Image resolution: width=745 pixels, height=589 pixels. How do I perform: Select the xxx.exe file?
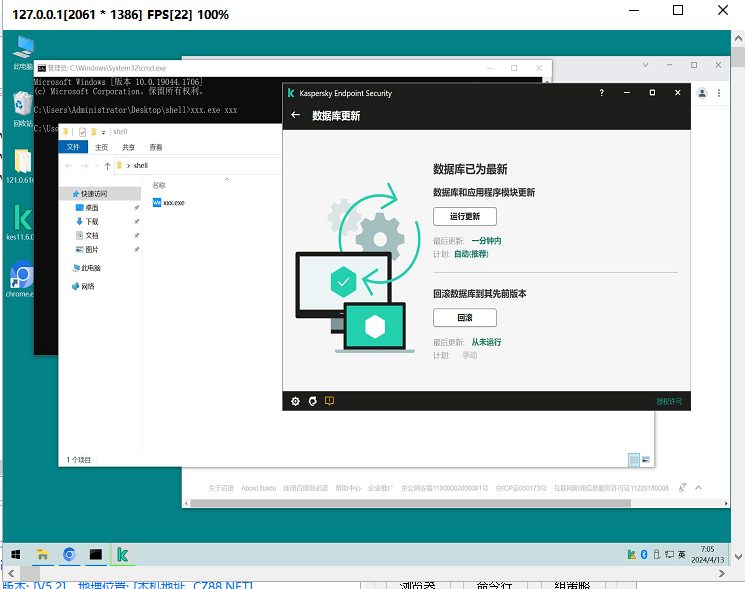[172, 202]
